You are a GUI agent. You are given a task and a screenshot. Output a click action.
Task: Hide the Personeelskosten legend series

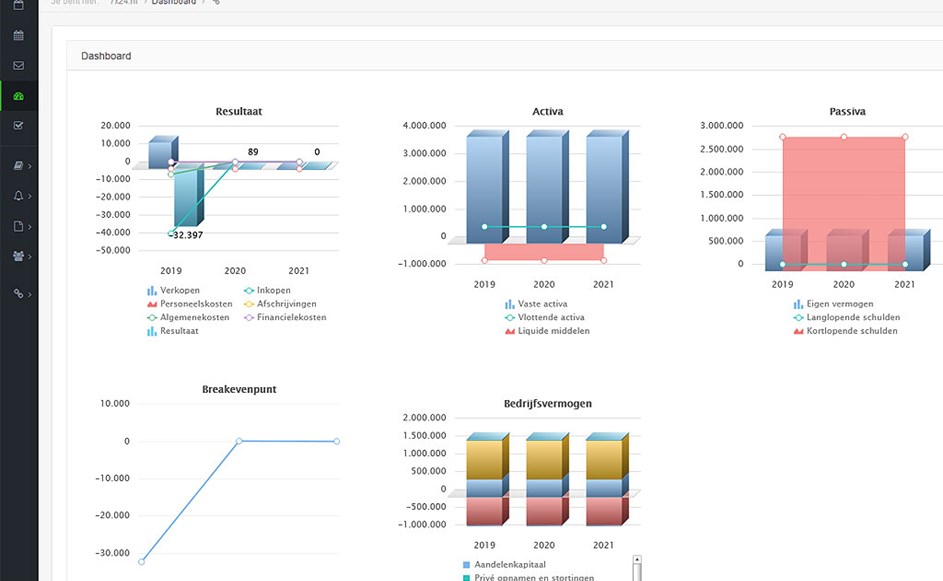[x=189, y=304]
